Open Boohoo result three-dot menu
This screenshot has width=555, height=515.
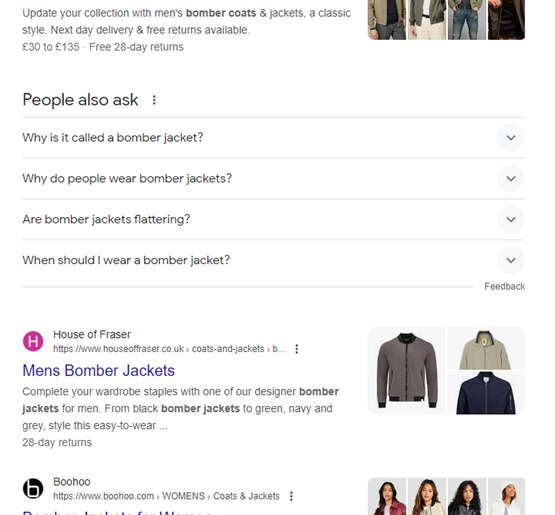pyautogui.click(x=291, y=496)
